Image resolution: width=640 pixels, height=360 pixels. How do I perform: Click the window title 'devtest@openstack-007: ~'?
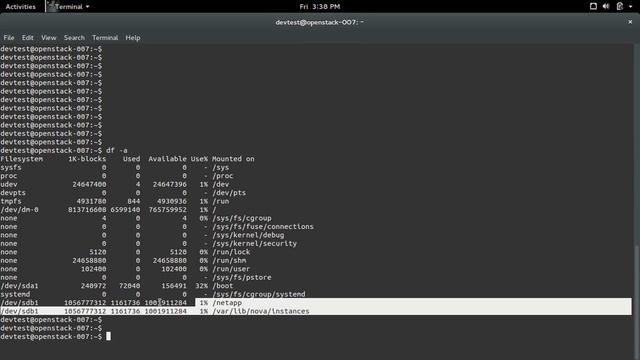[x=320, y=22]
